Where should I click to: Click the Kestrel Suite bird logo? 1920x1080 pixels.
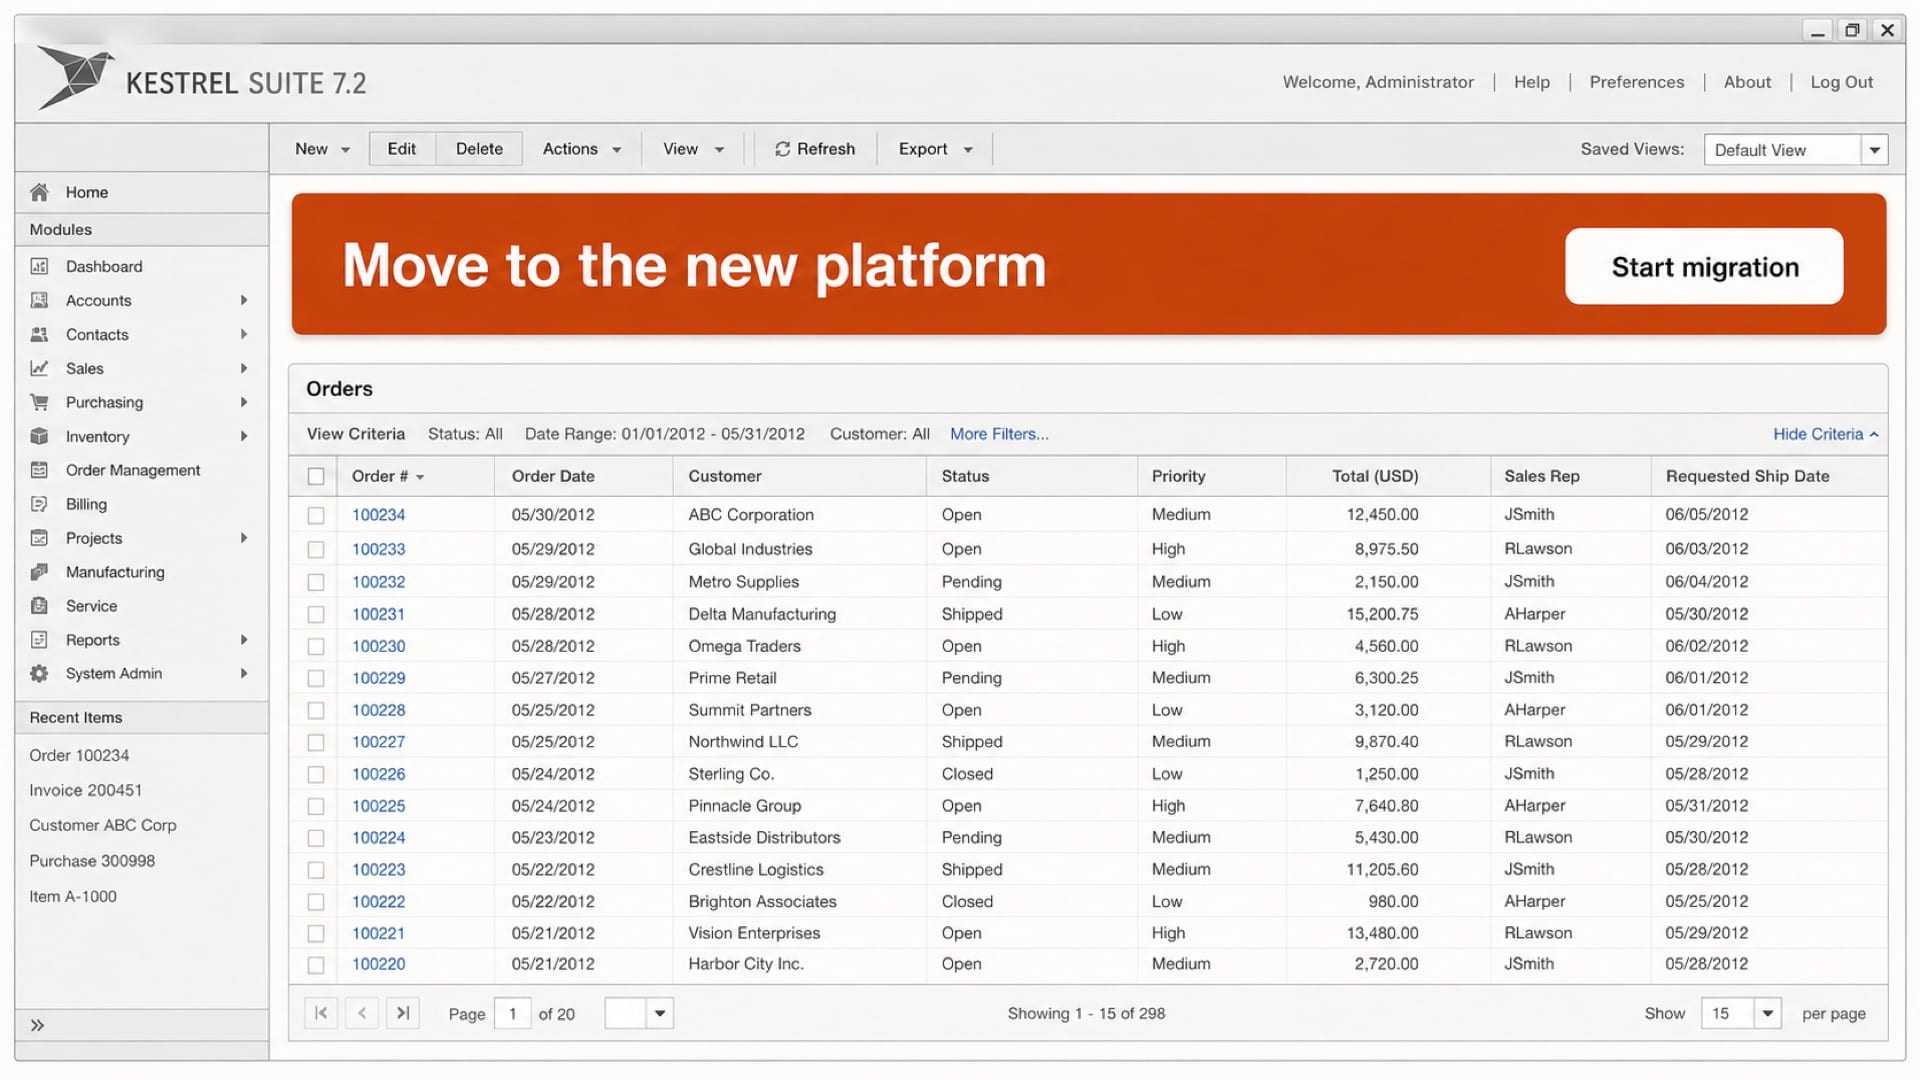pos(75,78)
